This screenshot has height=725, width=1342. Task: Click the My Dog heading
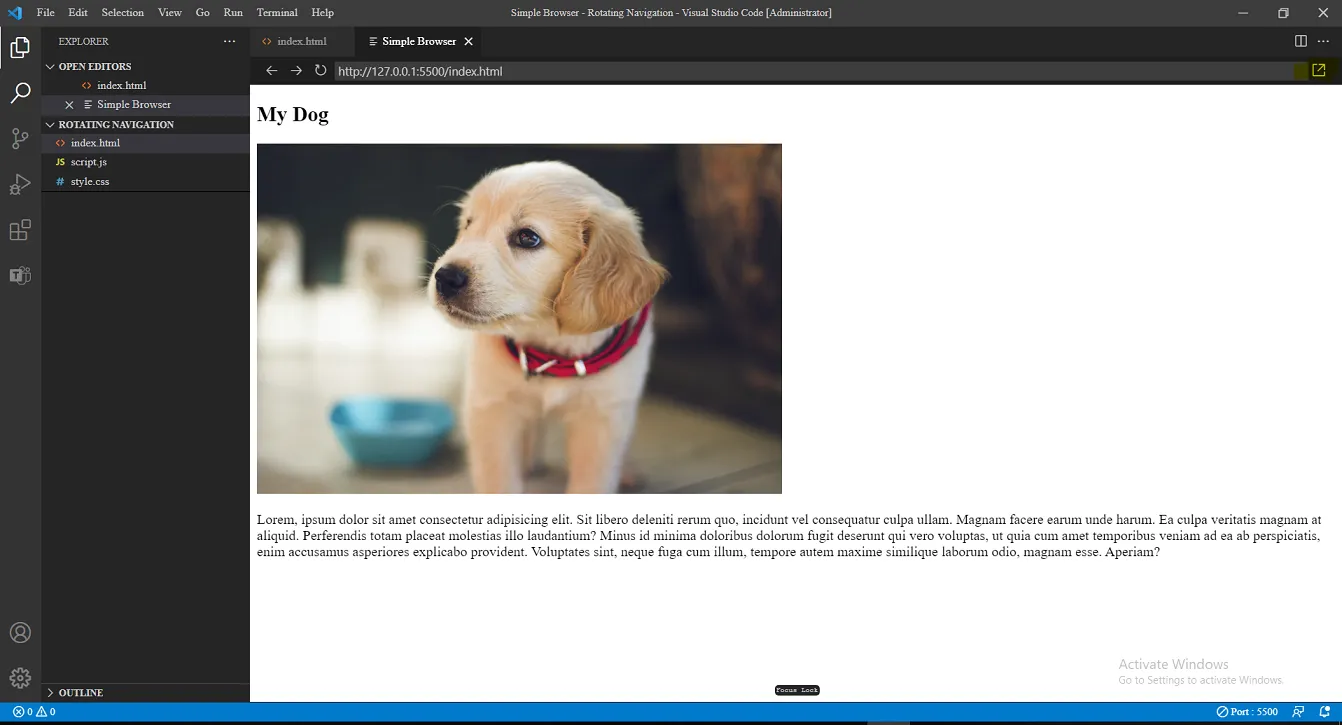pyautogui.click(x=293, y=114)
